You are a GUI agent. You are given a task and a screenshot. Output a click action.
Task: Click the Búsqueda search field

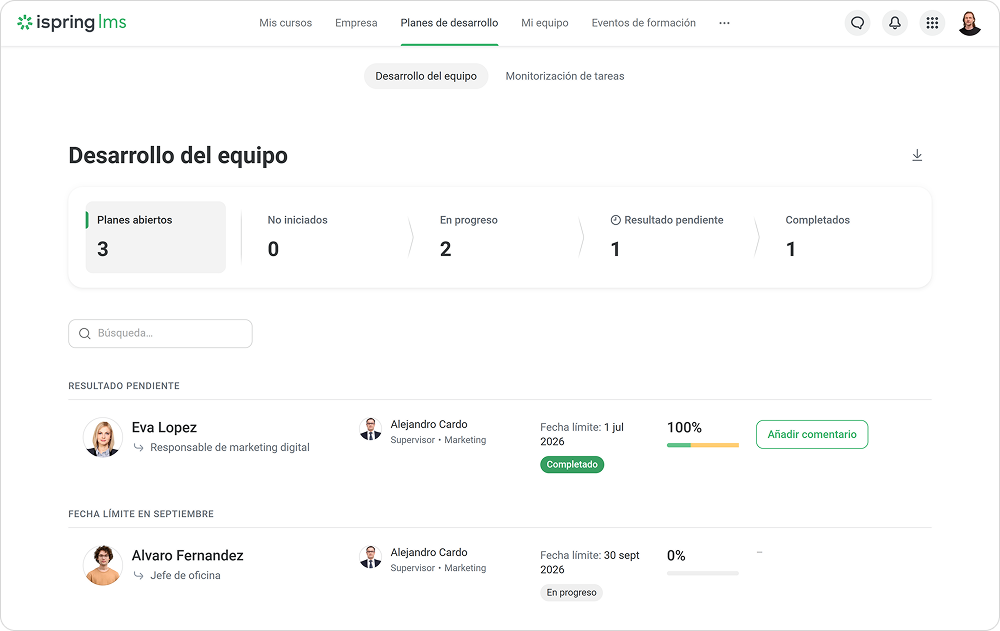[160, 334]
